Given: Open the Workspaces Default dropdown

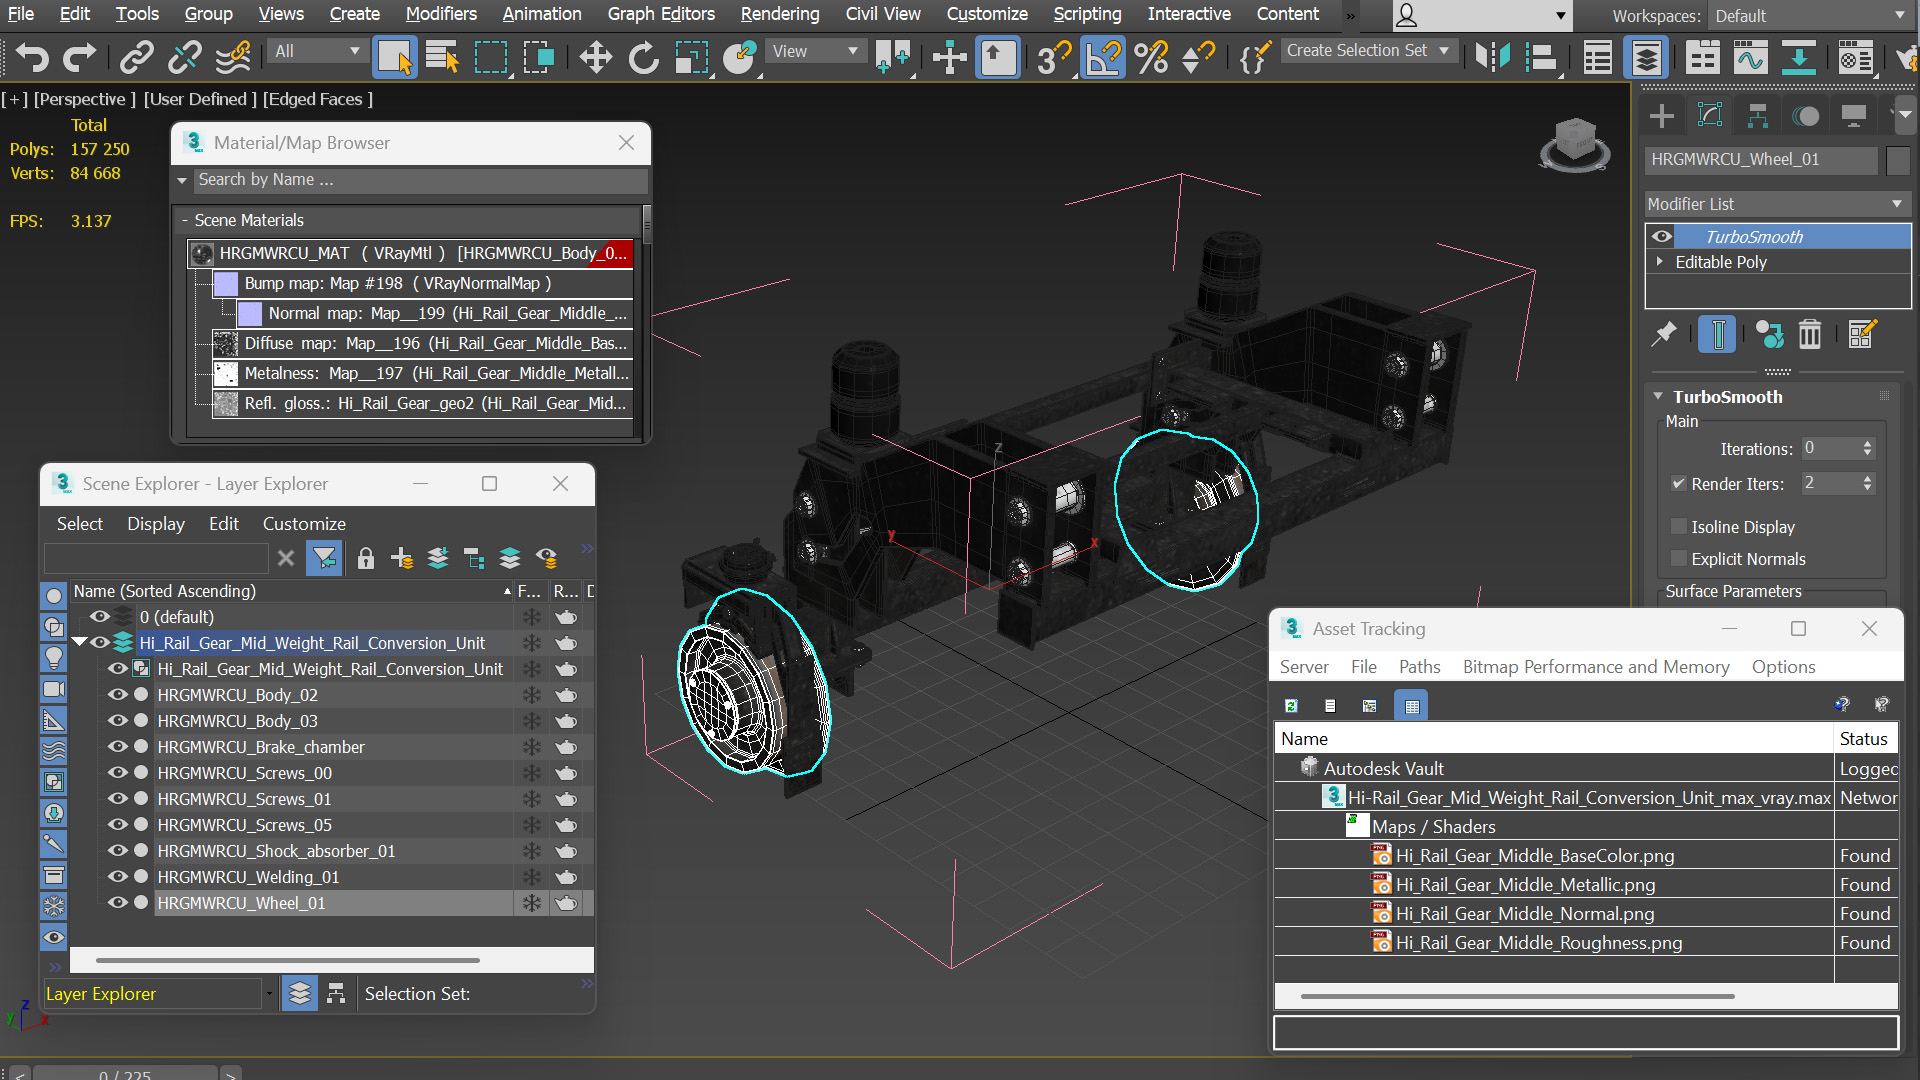Looking at the screenshot, I should pyautogui.click(x=1809, y=16).
